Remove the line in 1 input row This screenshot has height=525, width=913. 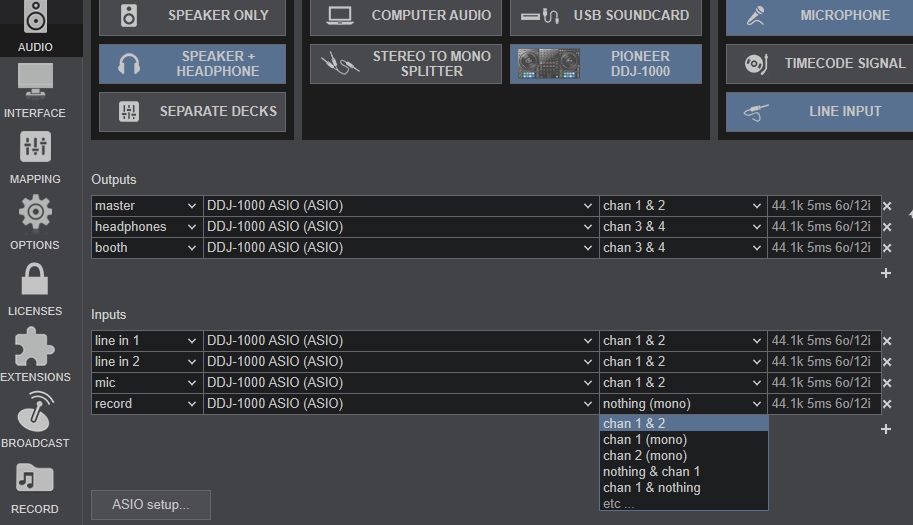click(x=887, y=341)
